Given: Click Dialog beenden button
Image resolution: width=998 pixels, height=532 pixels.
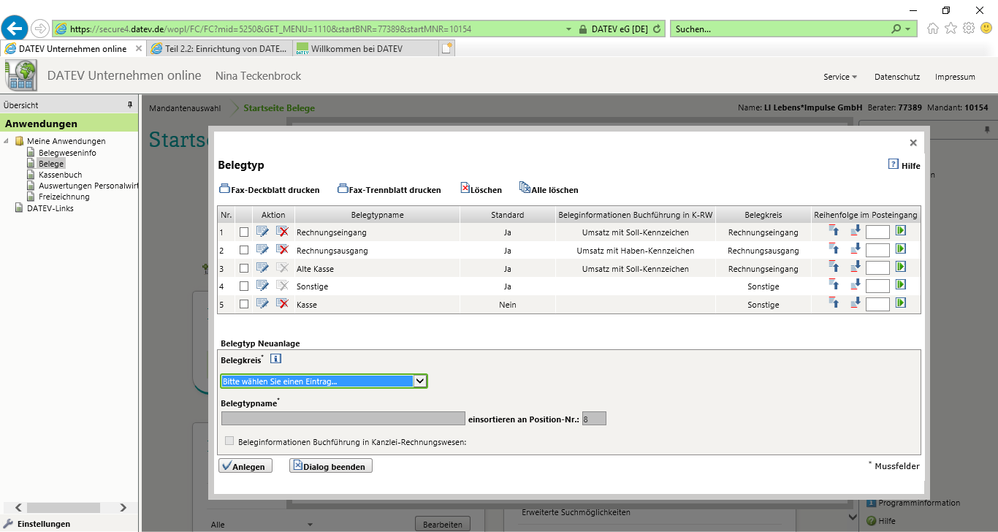Looking at the screenshot, I should [x=331, y=466].
